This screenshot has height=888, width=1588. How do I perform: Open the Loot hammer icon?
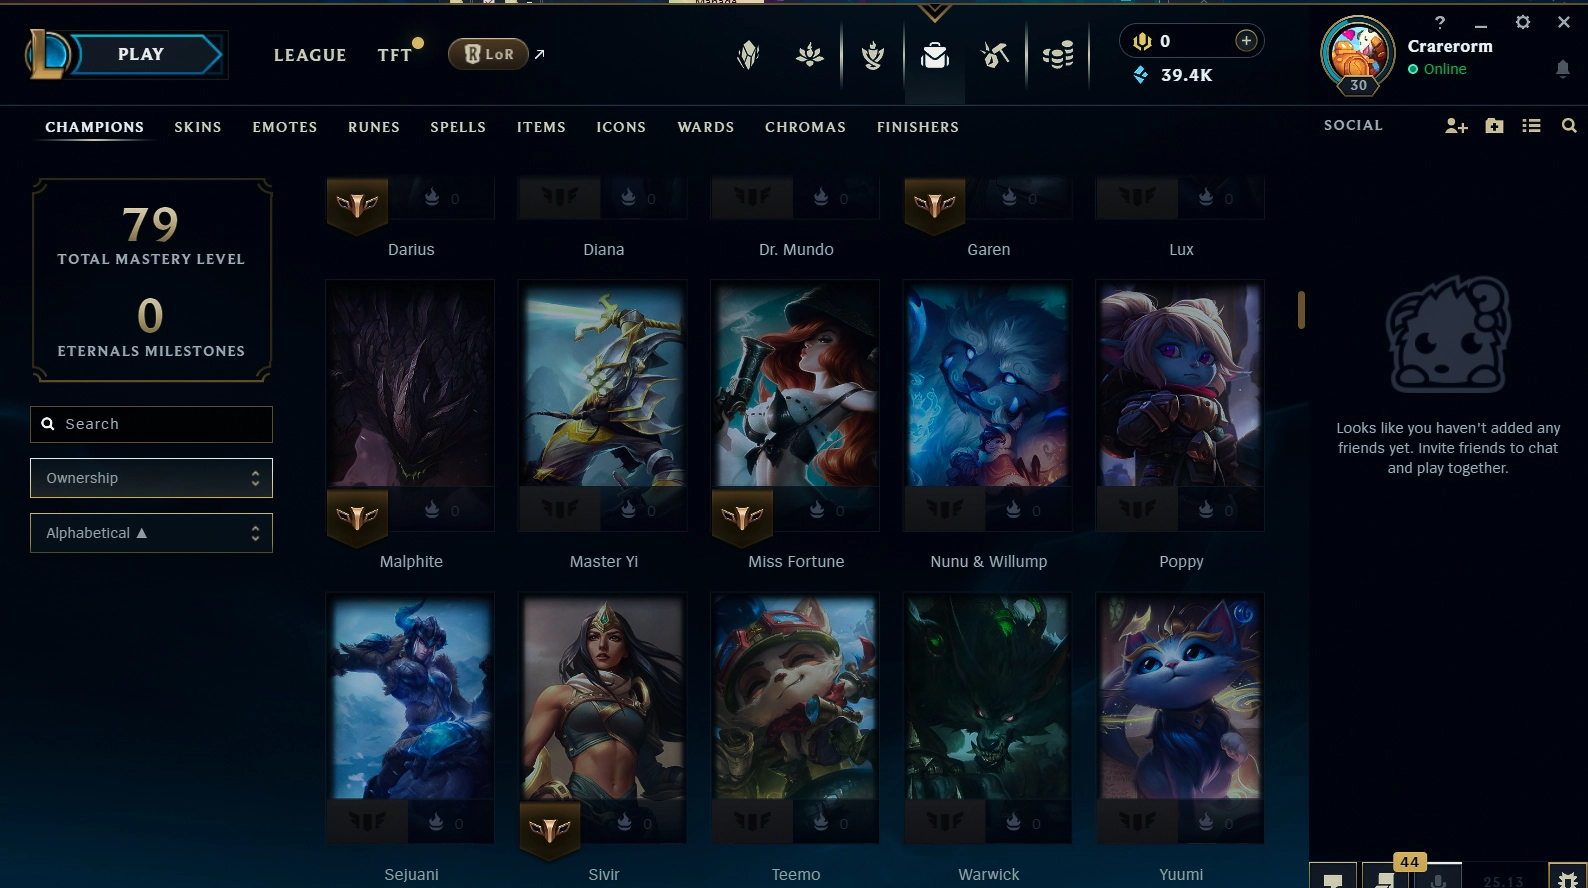(x=995, y=56)
